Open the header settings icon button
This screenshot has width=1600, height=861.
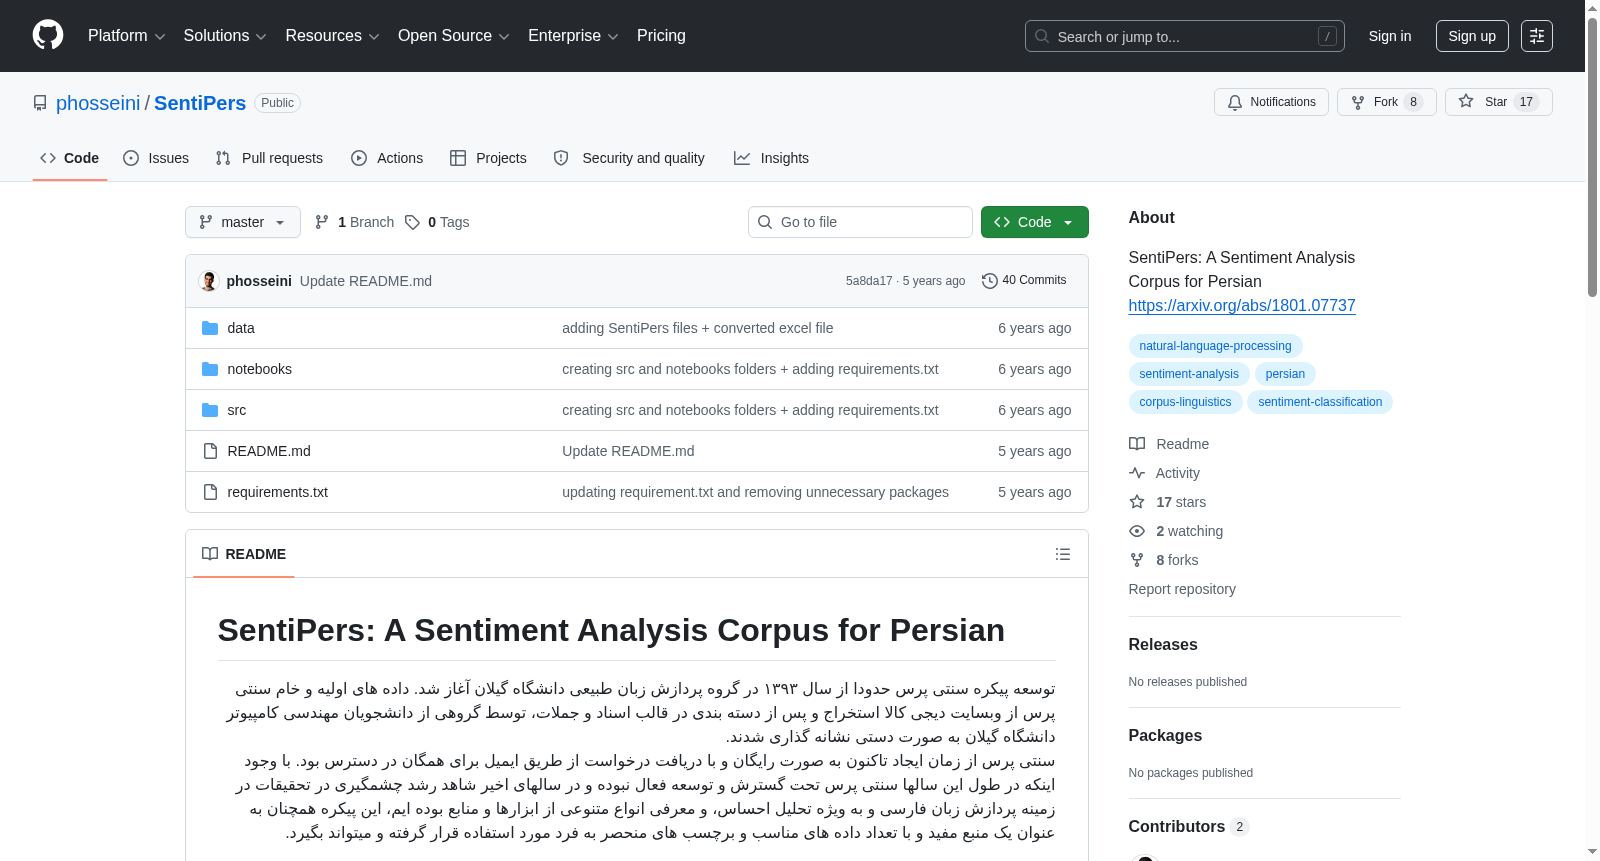click(x=1537, y=36)
